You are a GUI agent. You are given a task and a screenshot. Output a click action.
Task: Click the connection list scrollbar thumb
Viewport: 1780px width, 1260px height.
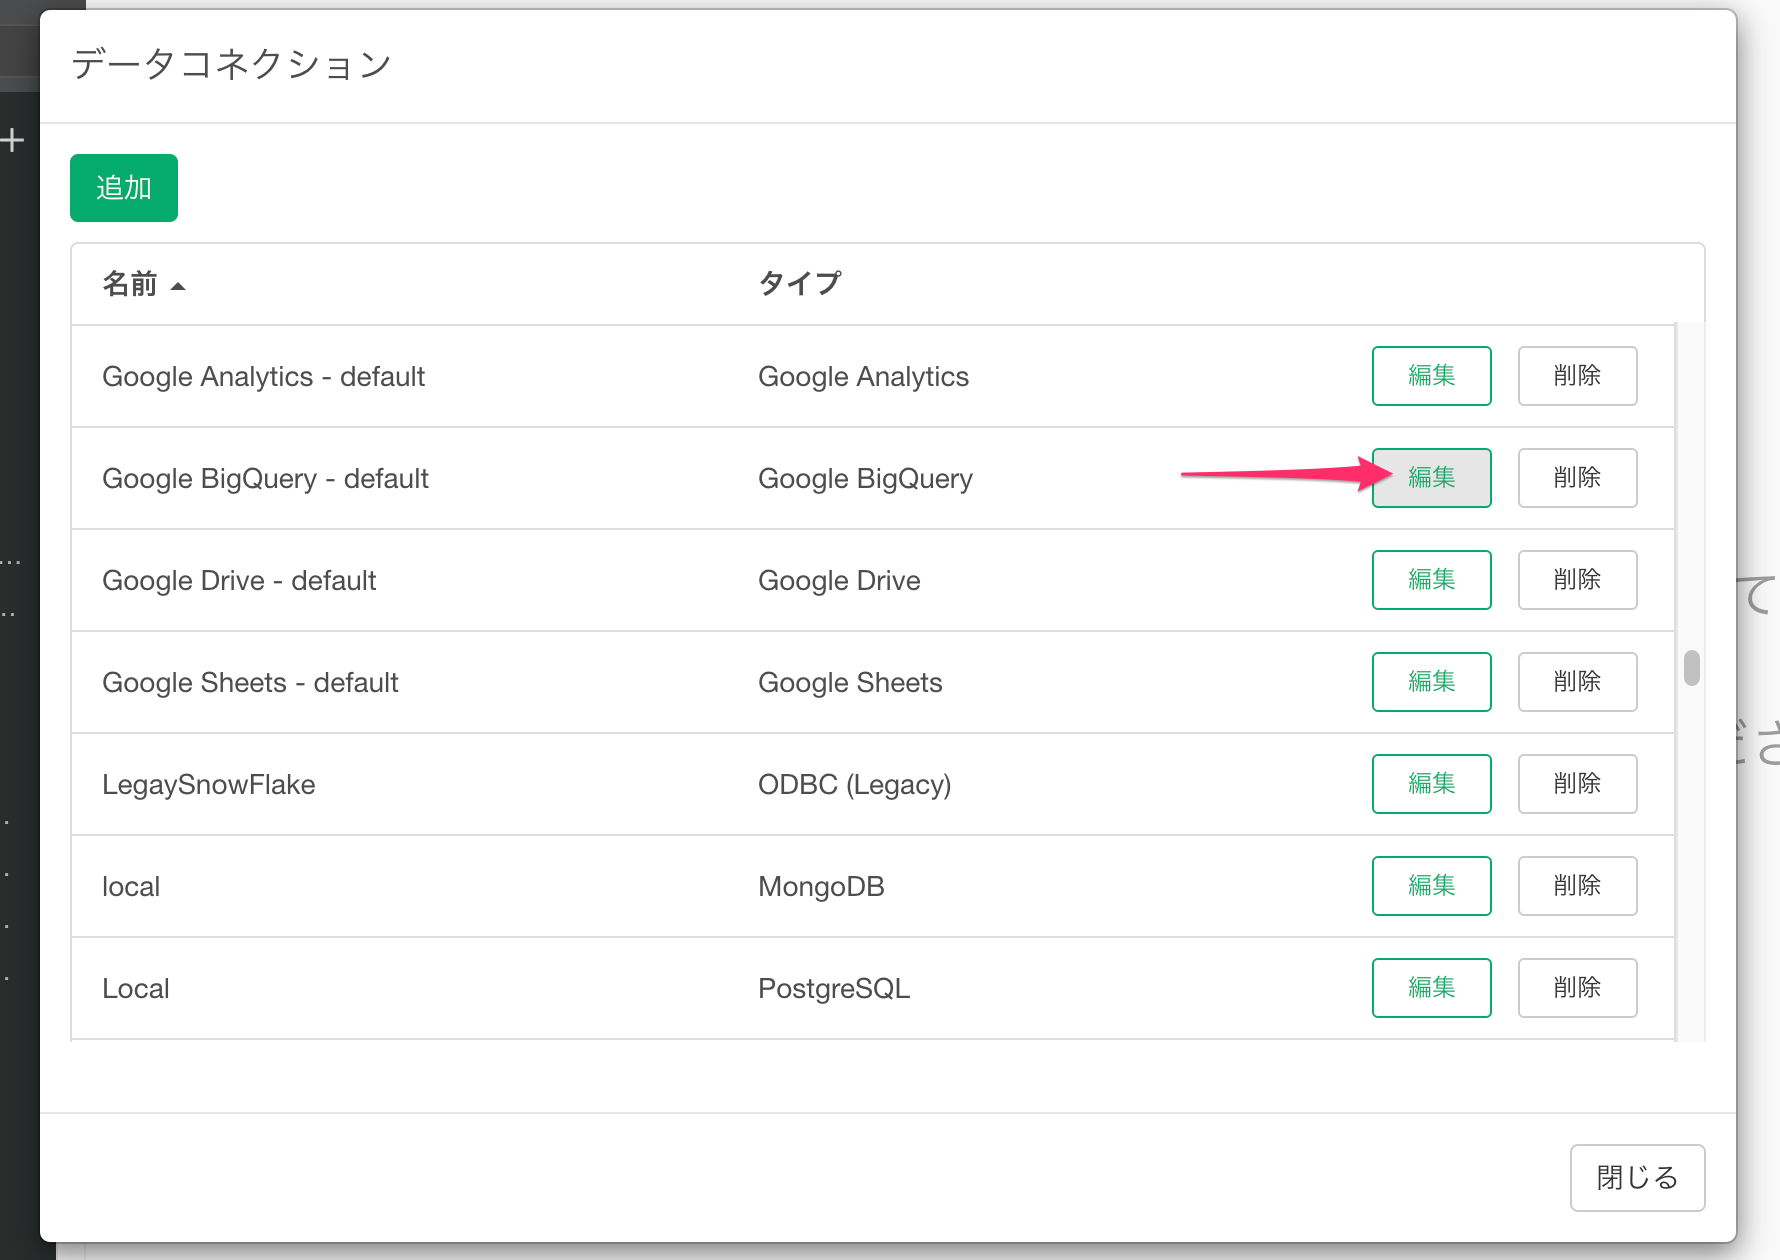point(1692,668)
